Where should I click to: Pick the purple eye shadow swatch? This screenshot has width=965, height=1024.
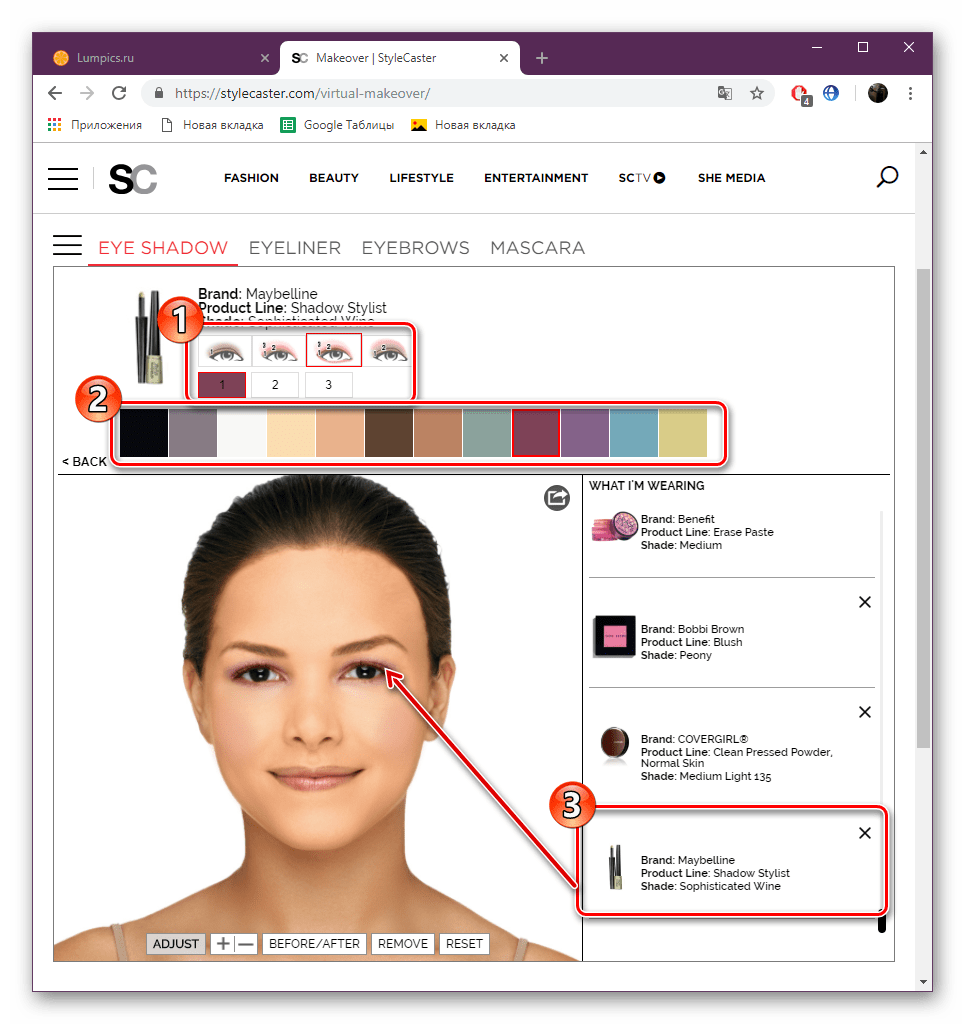[x=585, y=433]
